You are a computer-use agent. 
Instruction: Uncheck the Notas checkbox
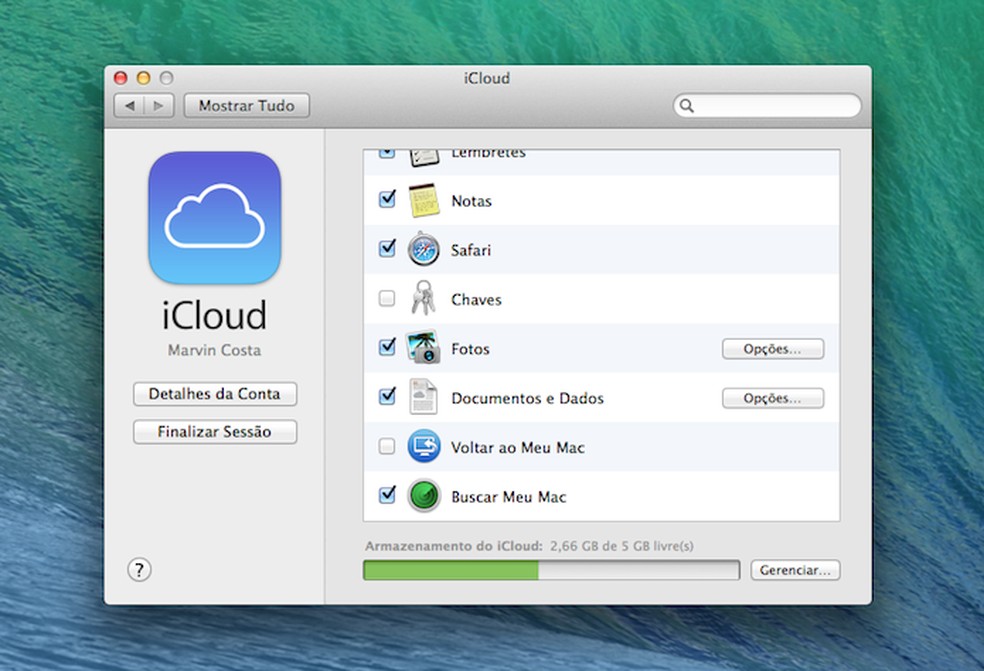click(387, 199)
